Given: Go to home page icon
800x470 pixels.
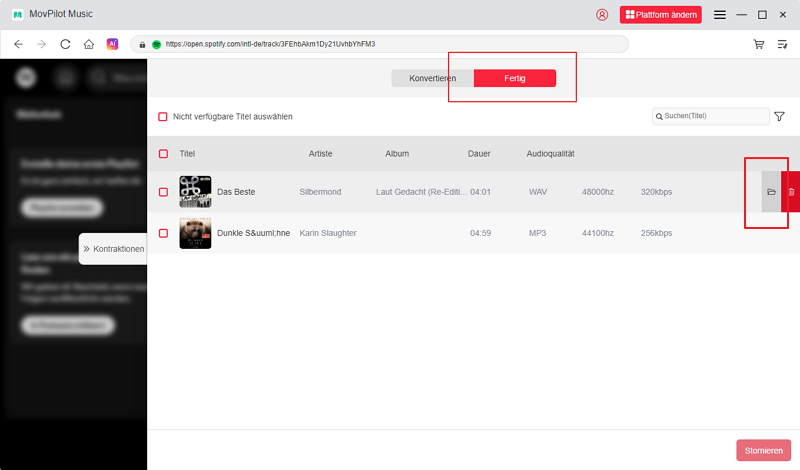Looking at the screenshot, I should click(x=89, y=44).
